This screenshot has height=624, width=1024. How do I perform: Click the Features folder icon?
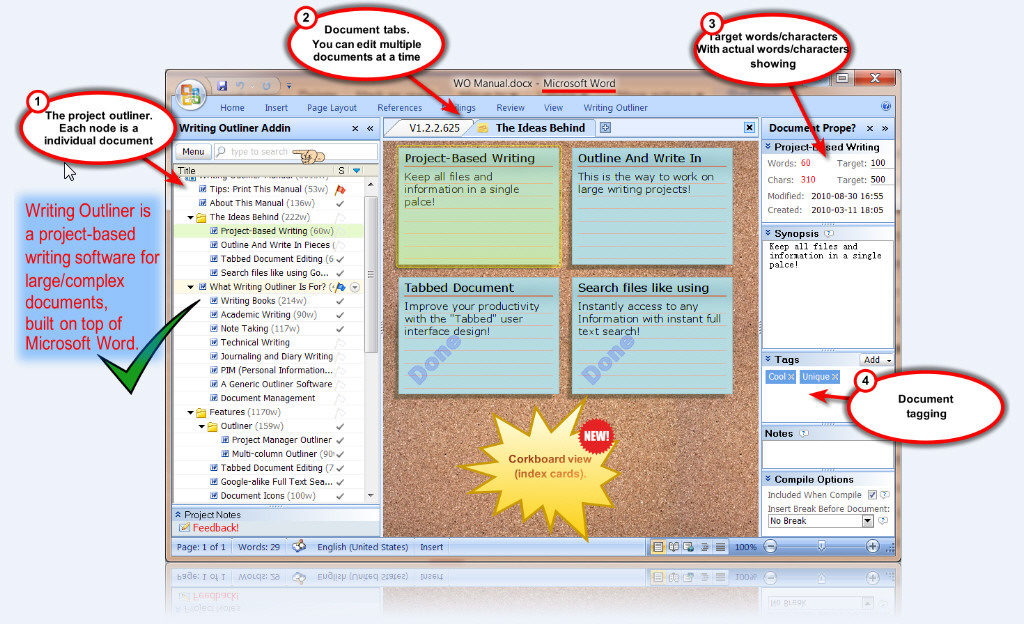pyautogui.click(x=201, y=413)
